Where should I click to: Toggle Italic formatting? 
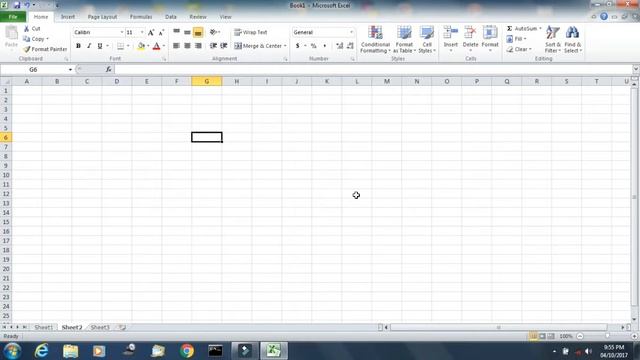pyautogui.click(x=89, y=46)
